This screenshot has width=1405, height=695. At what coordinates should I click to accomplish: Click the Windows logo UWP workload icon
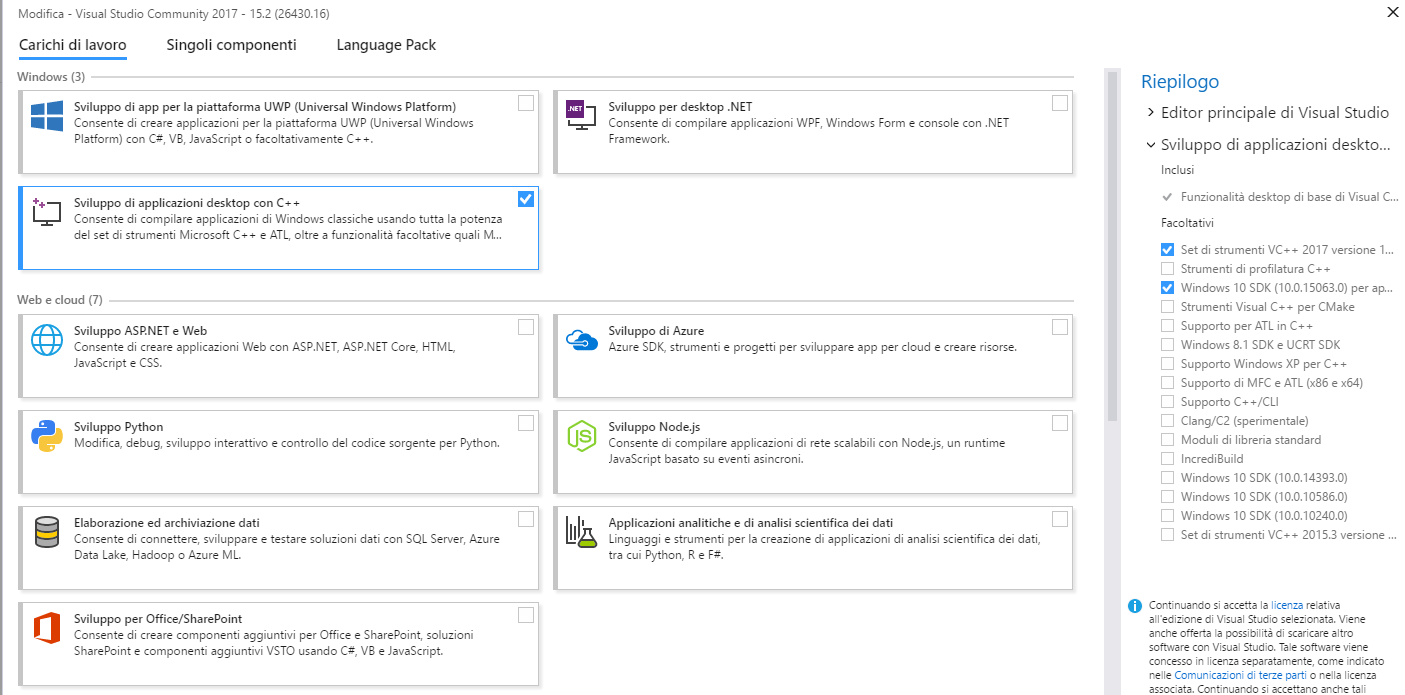click(46, 116)
